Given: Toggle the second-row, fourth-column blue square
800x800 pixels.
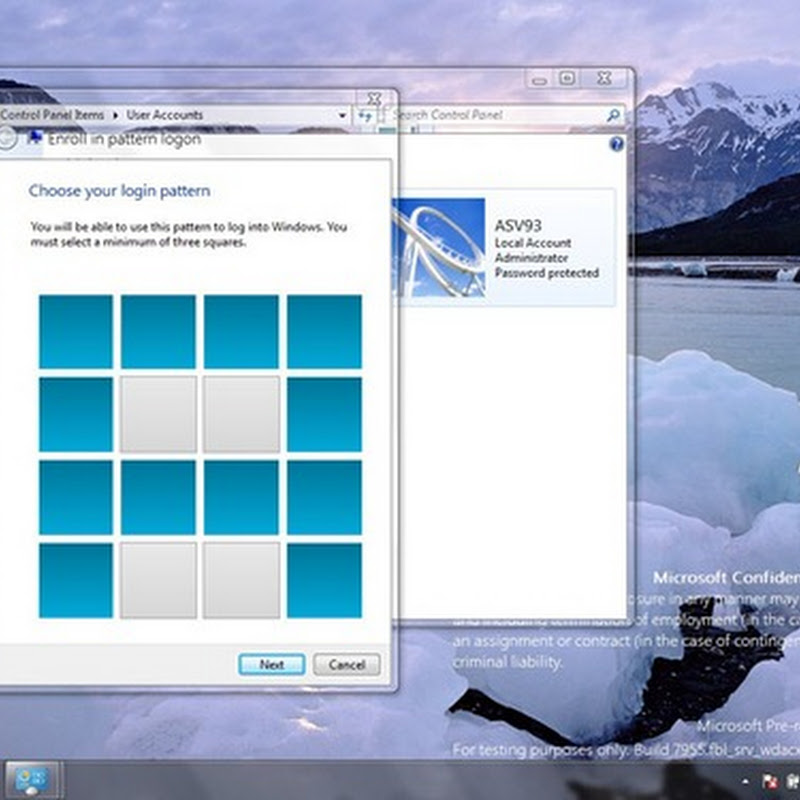Looking at the screenshot, I should pyautogui.click(x=324, y=414).
